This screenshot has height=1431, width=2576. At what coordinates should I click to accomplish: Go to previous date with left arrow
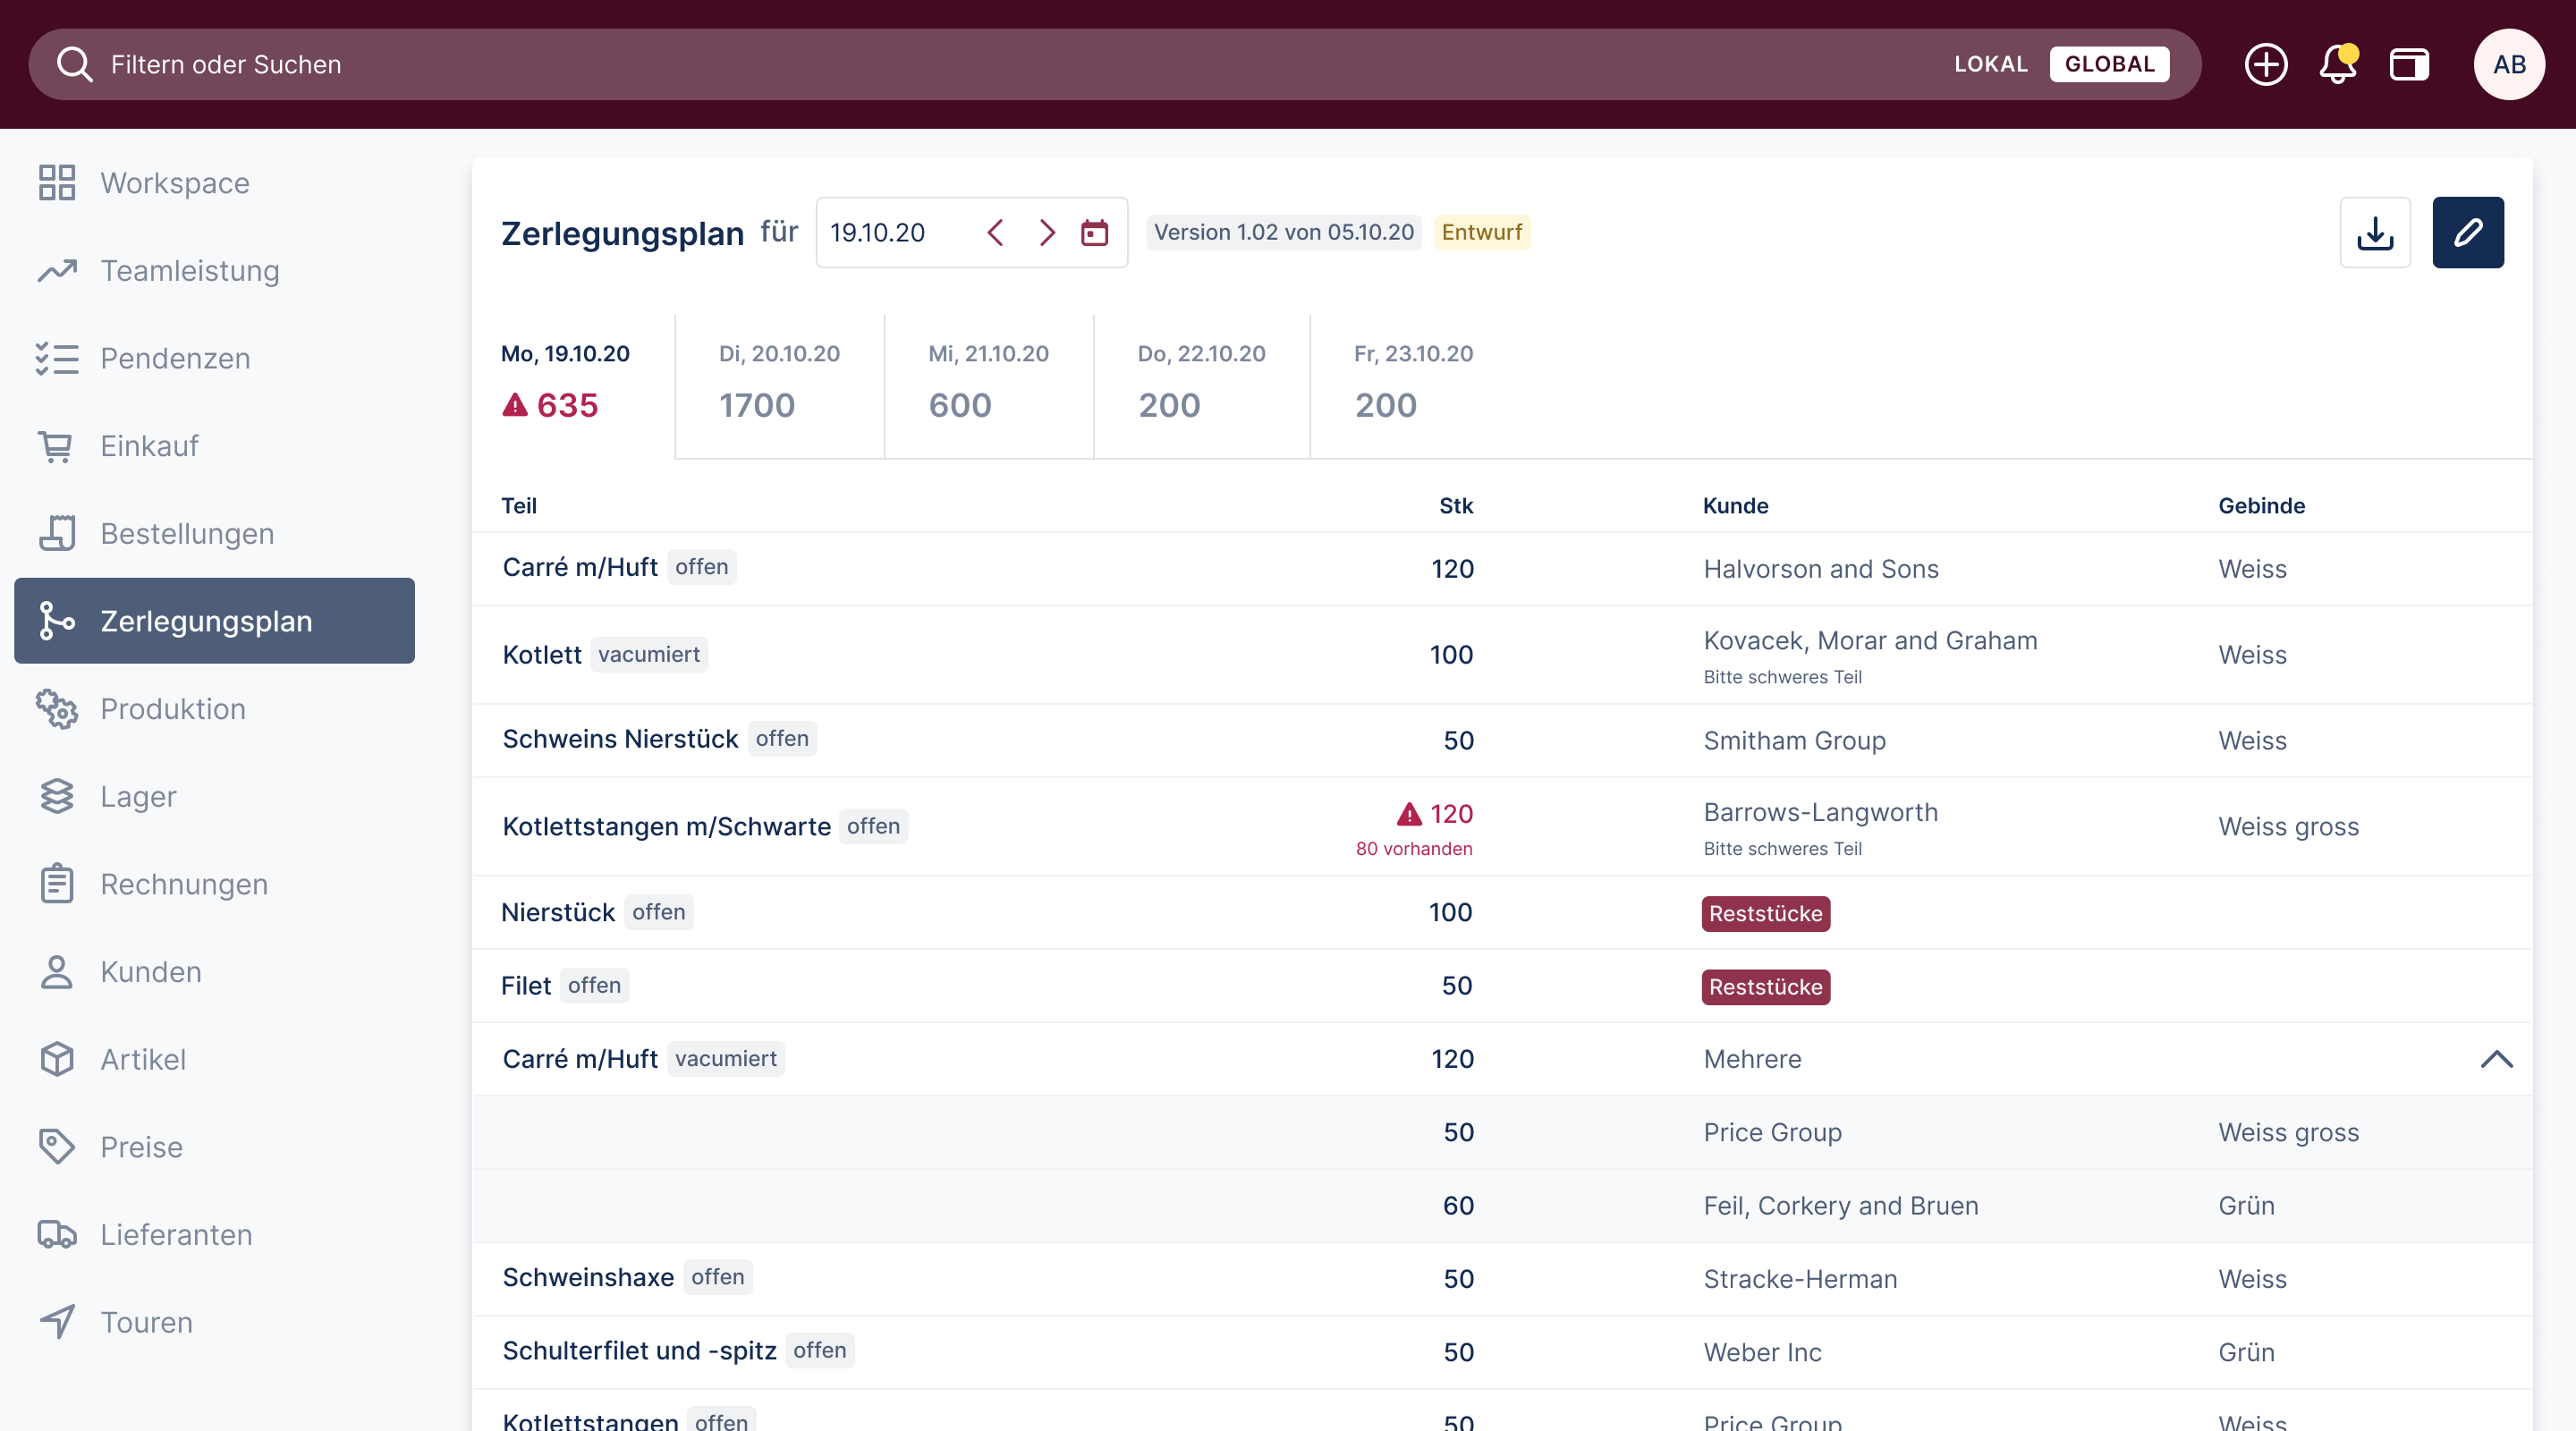pos(995,233)
